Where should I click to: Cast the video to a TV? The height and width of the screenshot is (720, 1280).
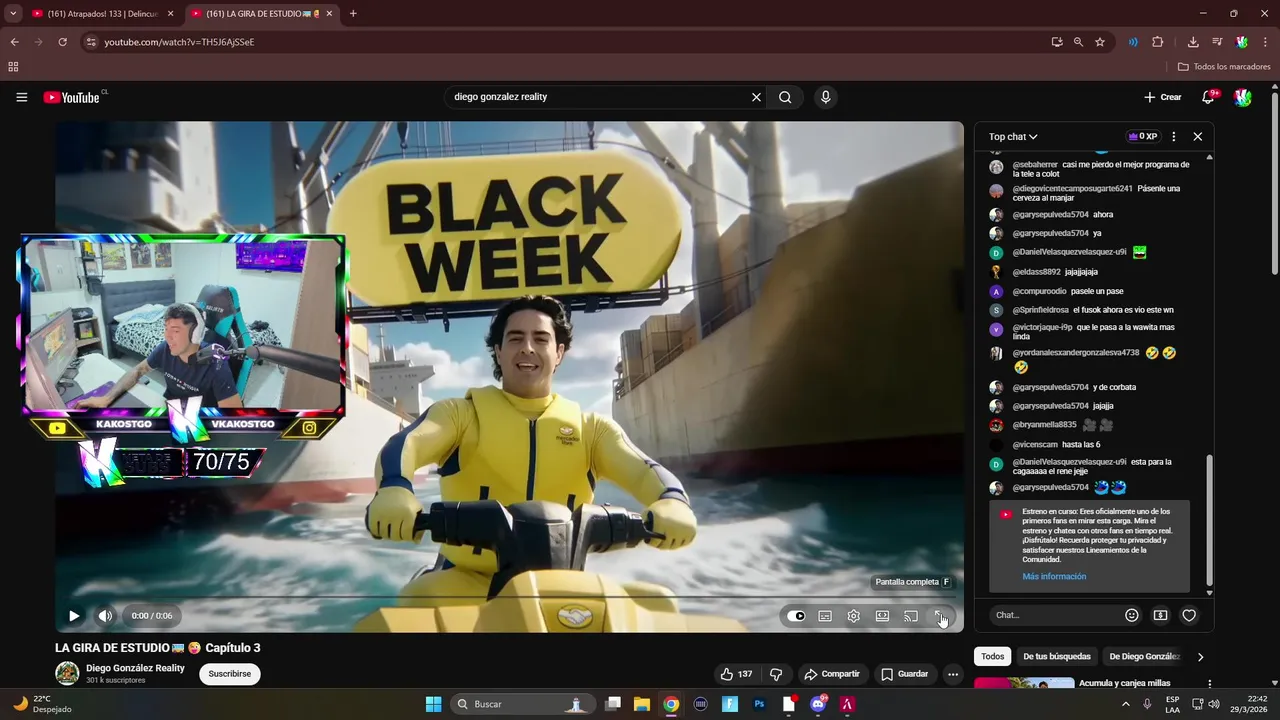(x=911, y=616)
